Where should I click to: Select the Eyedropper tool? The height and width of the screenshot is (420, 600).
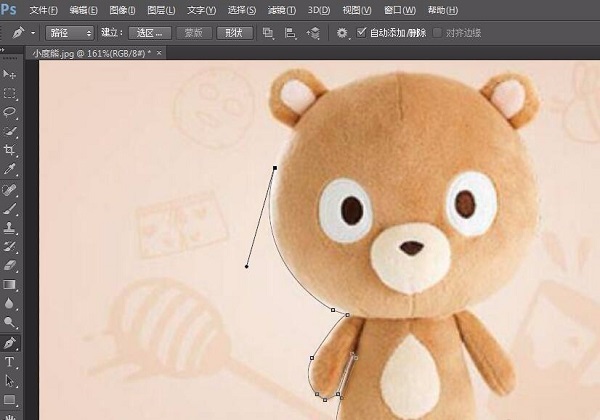(10, 169)
